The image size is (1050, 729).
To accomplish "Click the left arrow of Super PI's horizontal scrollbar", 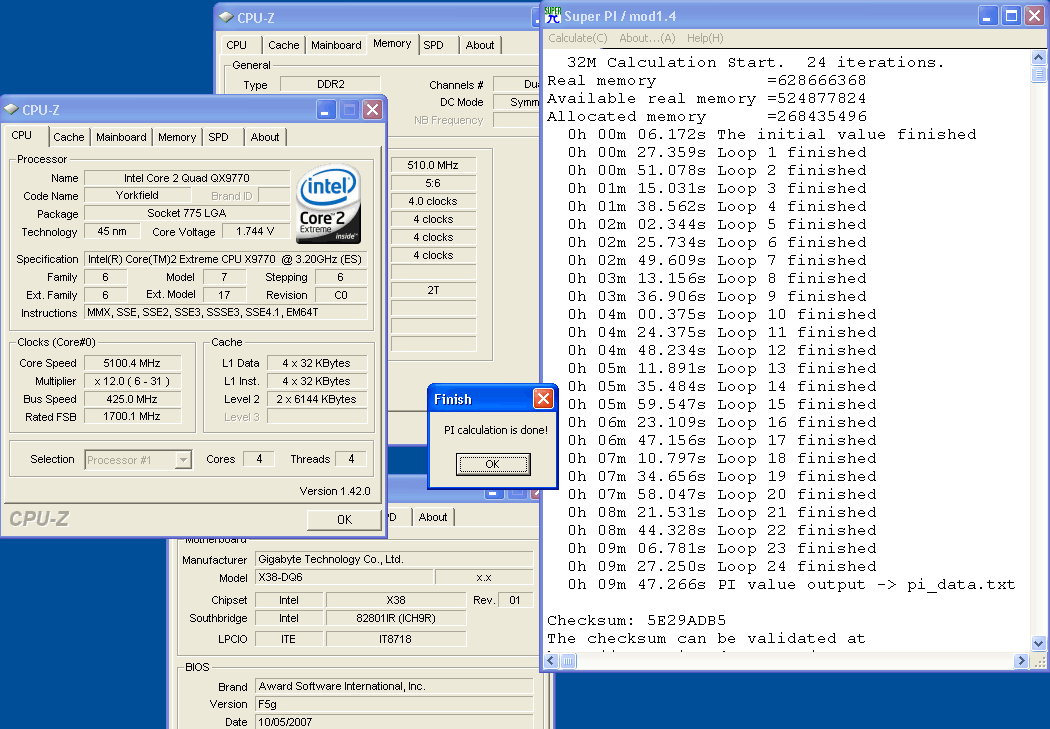I will (x=551, y=661).
